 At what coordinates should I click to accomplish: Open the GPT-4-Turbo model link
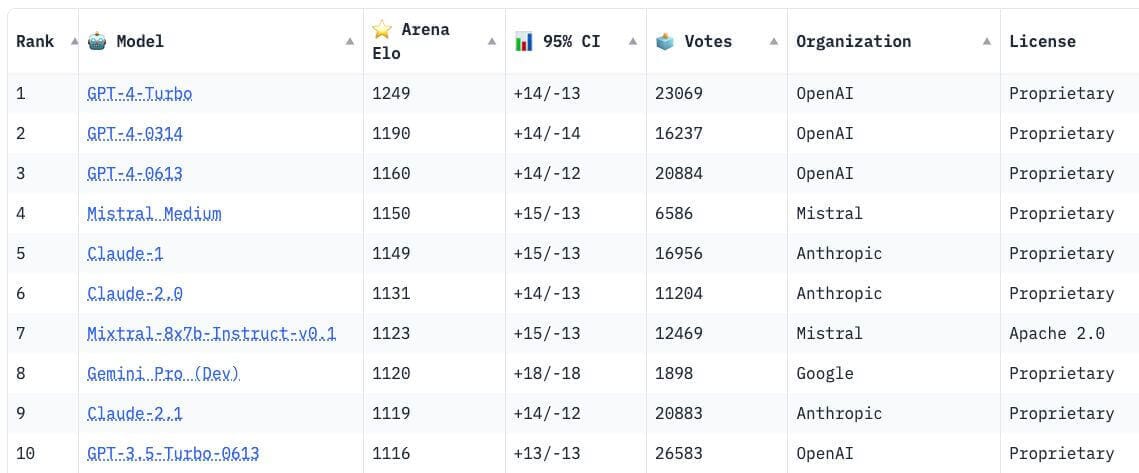point(139,94)
